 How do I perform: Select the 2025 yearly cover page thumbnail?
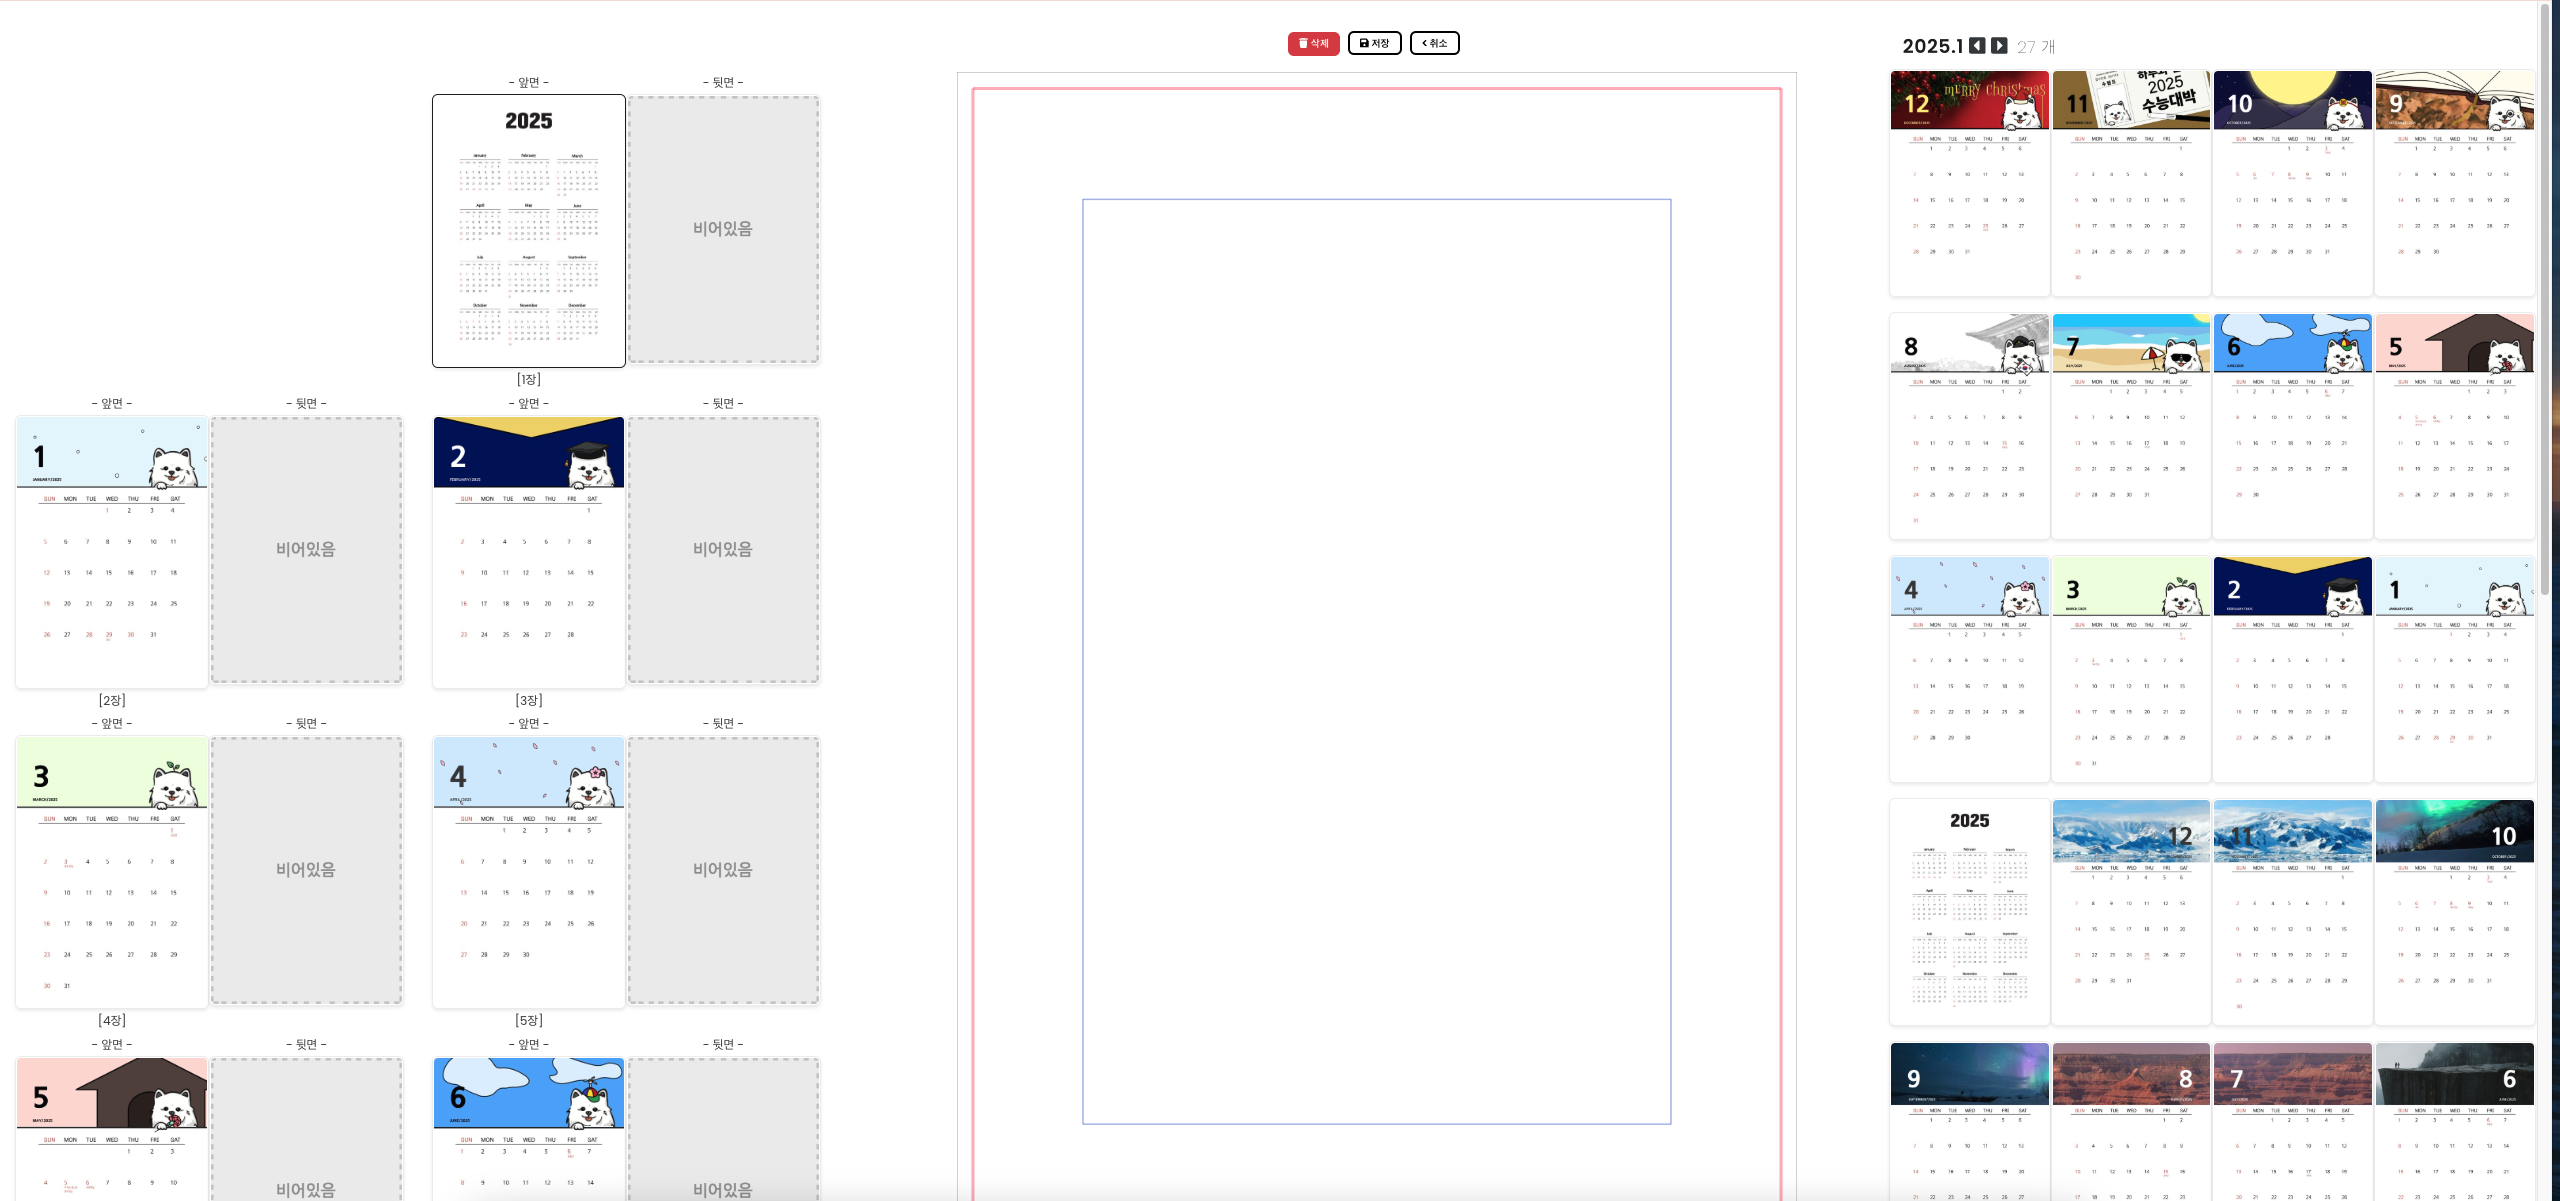pyautogui.click(x=528, y=231)
